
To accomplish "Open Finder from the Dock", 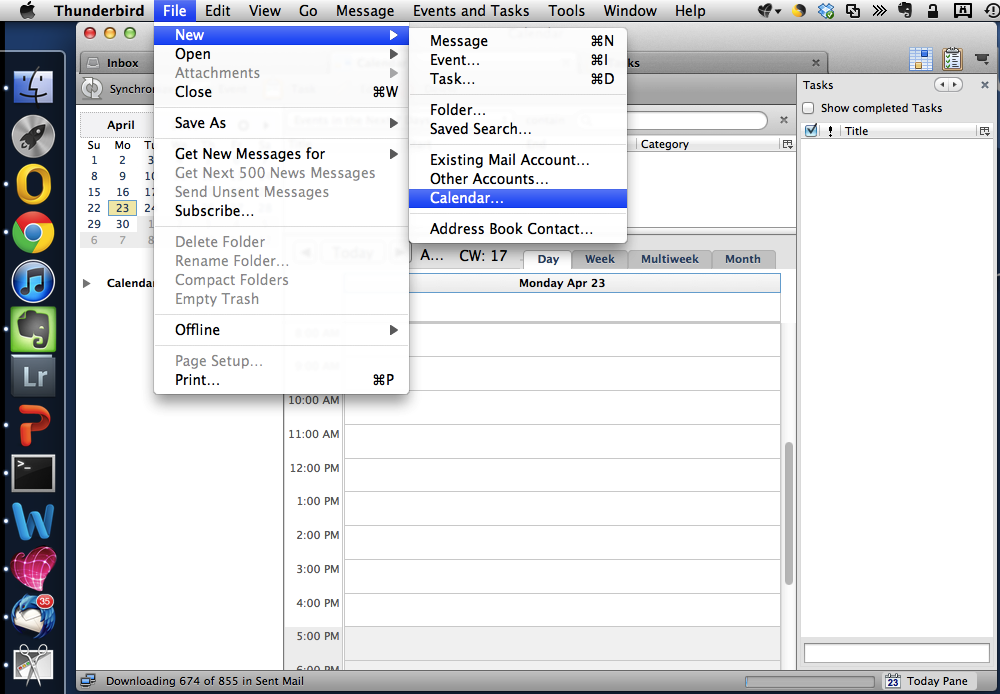I will pos(33,85).
